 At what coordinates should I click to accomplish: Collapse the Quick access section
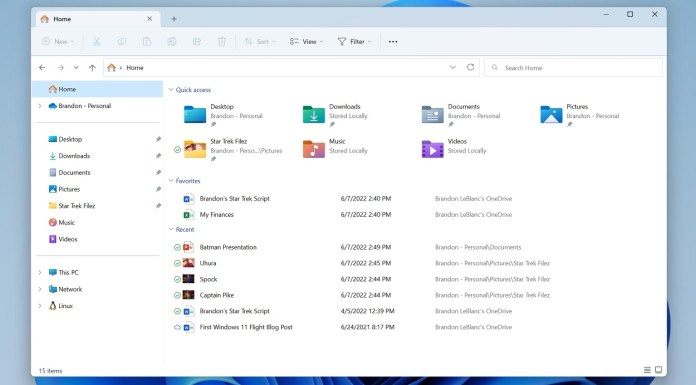pyautogui.click(x=171, y=90)
